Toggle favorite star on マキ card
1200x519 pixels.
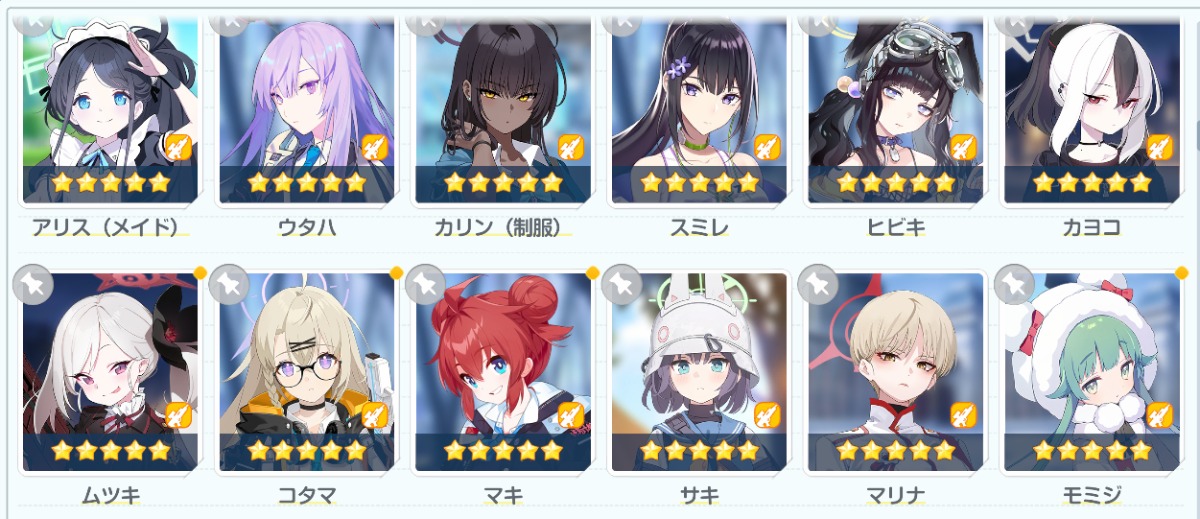[425, 284]
